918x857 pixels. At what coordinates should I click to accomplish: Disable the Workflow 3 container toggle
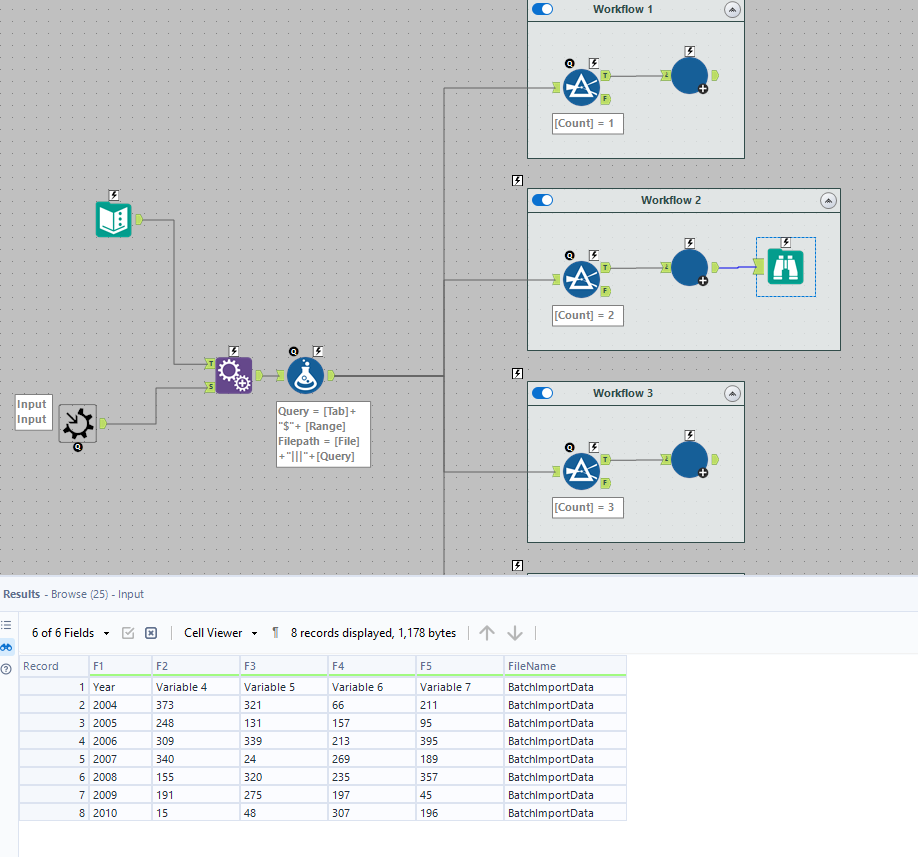[x=543, y=393]
